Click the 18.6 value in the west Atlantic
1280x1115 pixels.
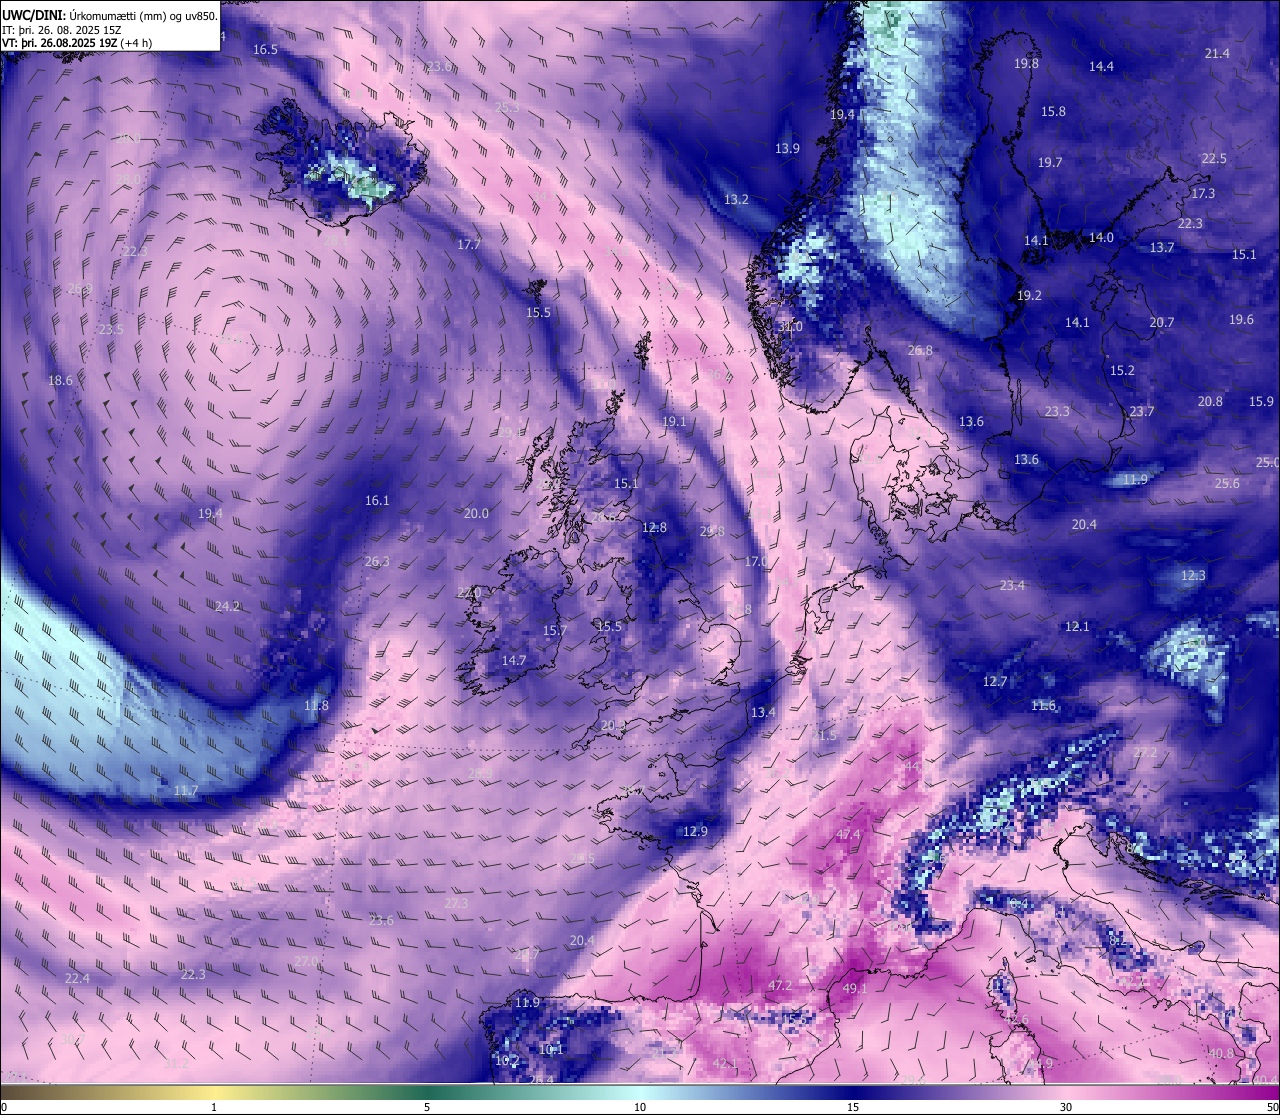pyautogui.click(x=60, y=381)
